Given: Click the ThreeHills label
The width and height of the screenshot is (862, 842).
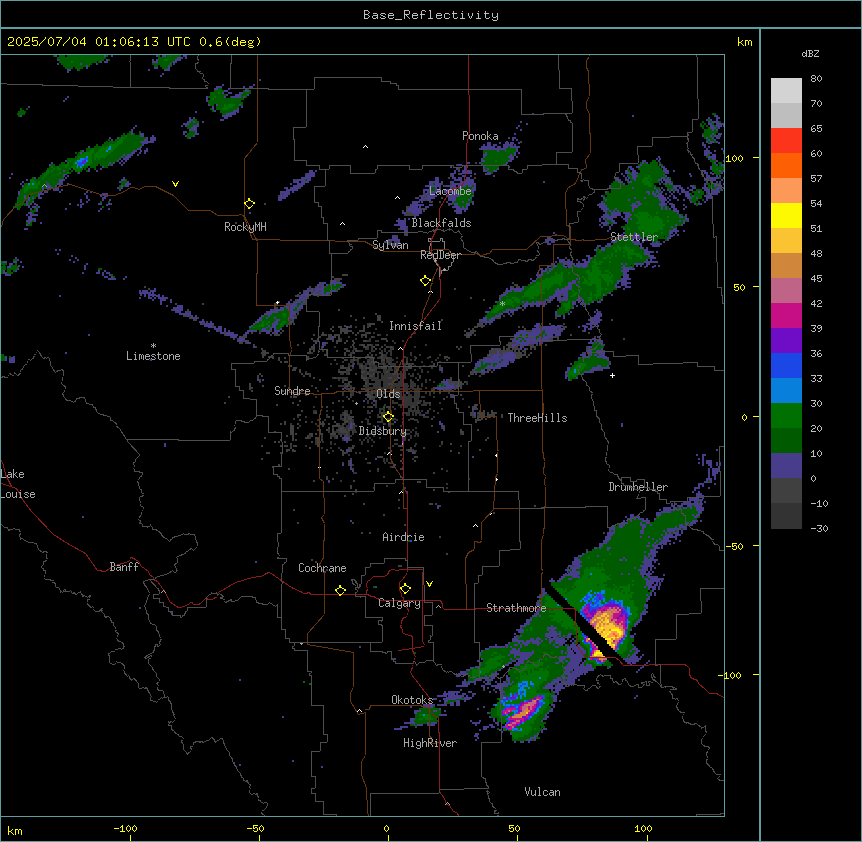Looking at the screenshot, I should click(x=537, y=418).
